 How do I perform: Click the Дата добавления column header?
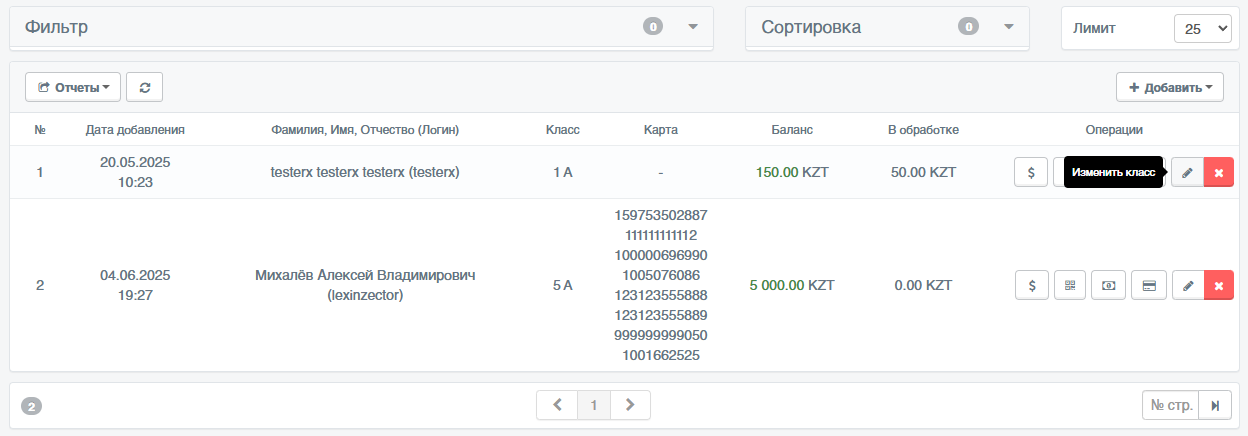click(135, 130)
